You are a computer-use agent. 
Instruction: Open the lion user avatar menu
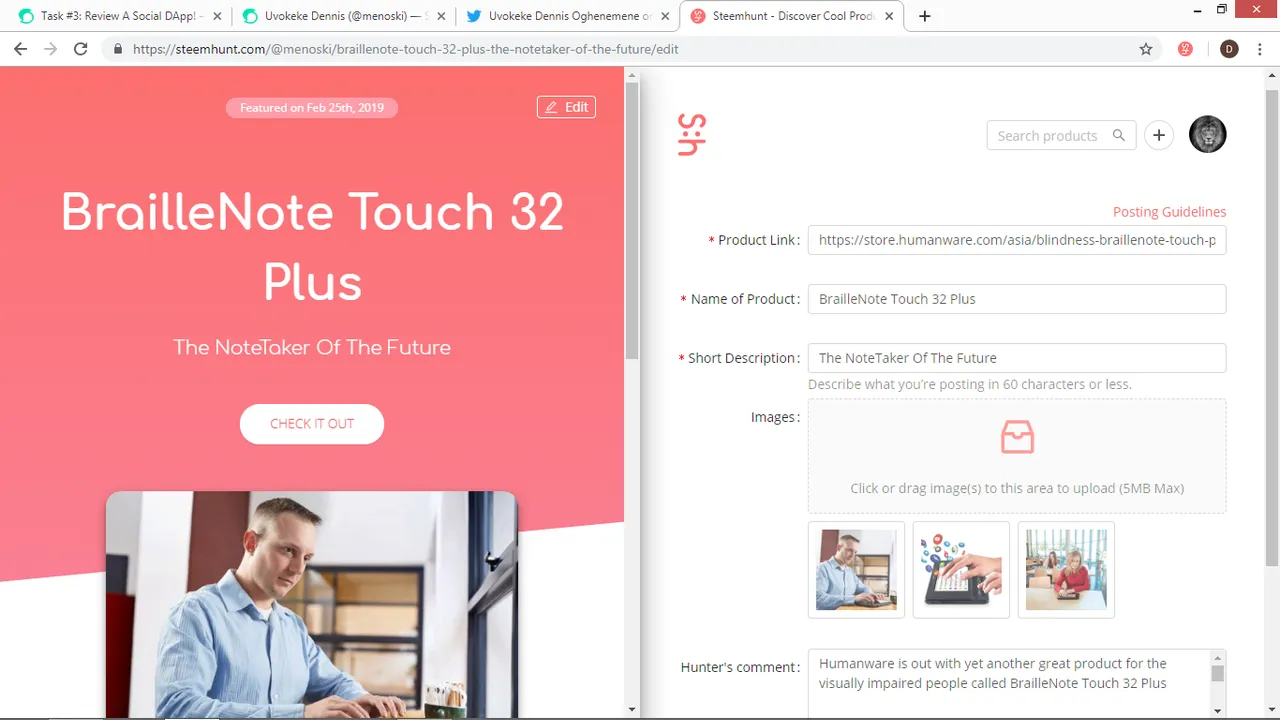pyautogui.click(x=1208, y=135)
